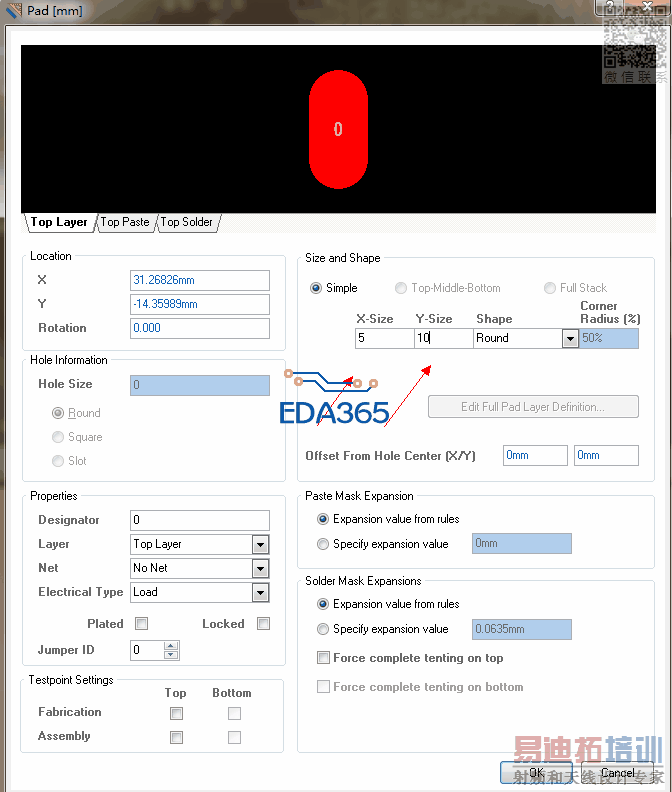The width and height of the screenshot is (672, 792).
Task: Switch to the Top Layer tab
Action: (59, 222)
